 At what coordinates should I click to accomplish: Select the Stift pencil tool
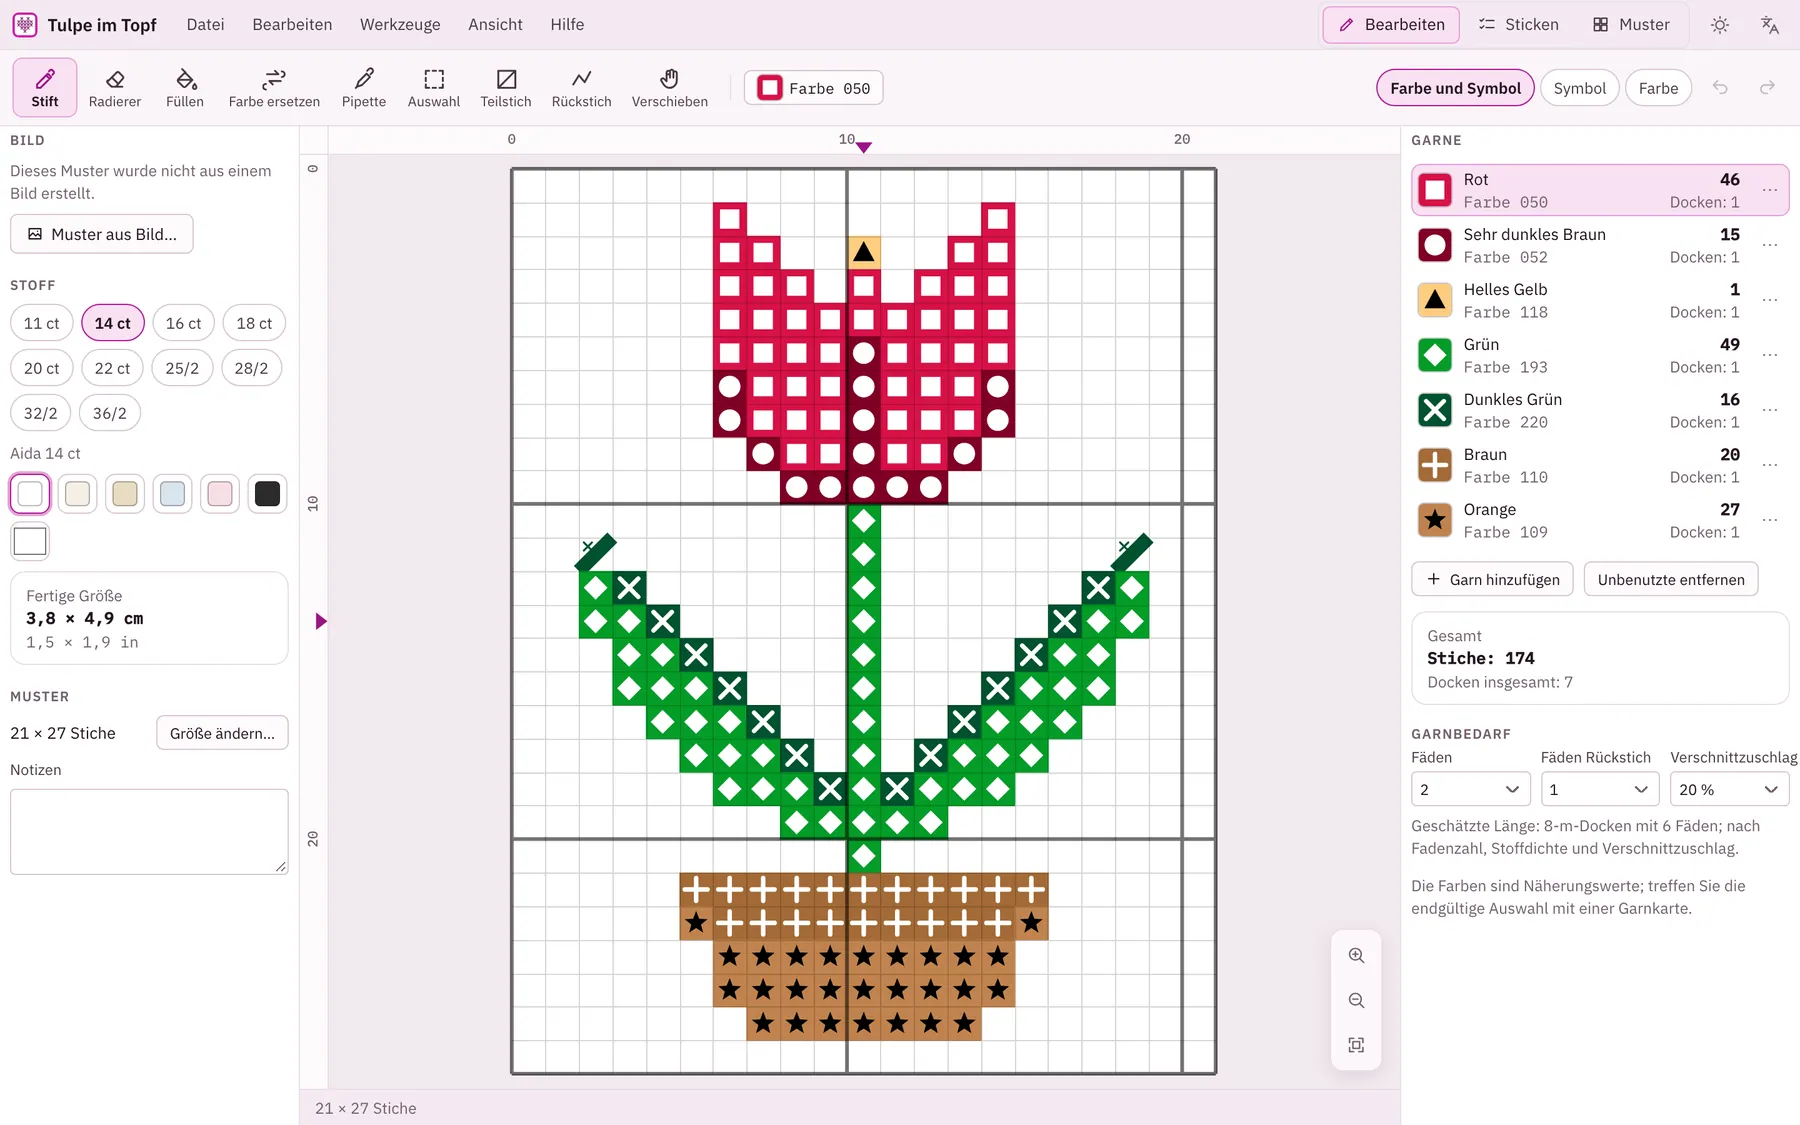coord(45,88)
